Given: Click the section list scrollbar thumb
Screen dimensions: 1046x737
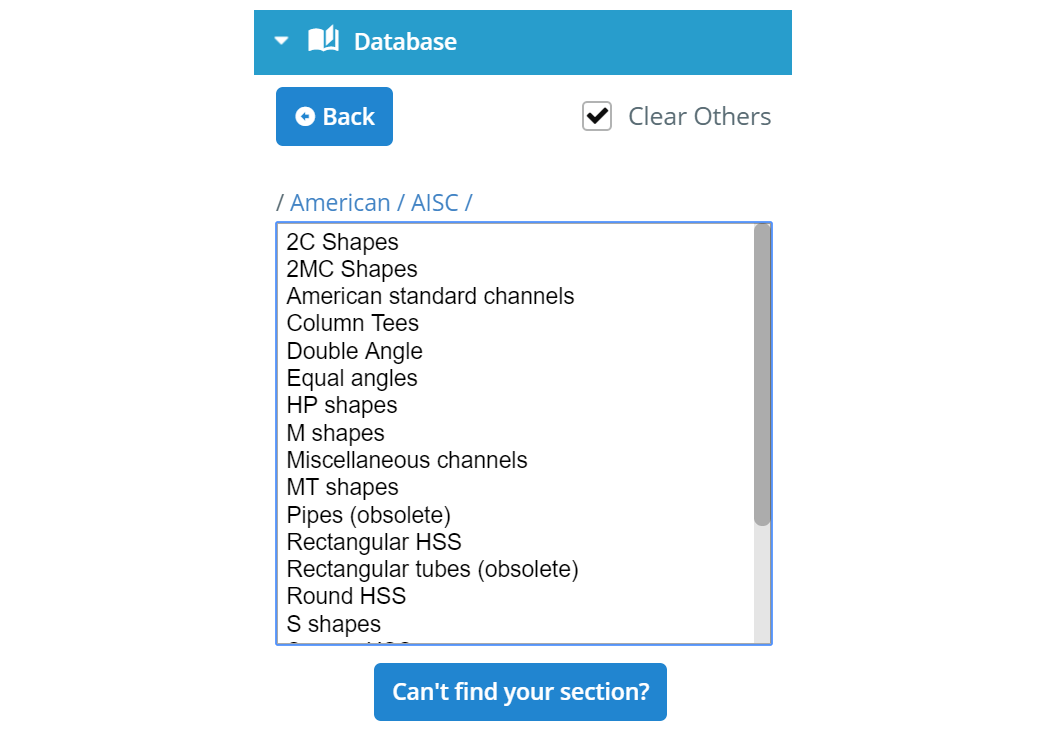Looking at the screenshot, I should pyautogui.click(x=762, y=375).
